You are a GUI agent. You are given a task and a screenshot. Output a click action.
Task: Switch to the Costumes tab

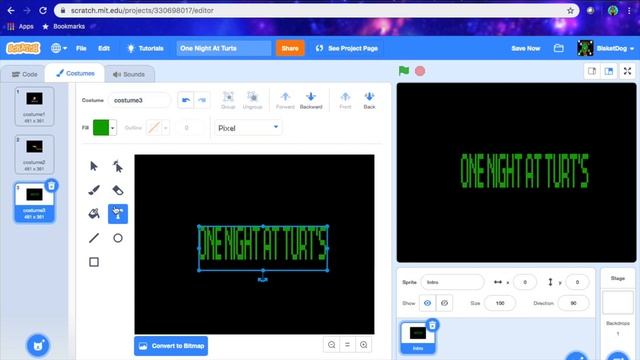(75, 73)
